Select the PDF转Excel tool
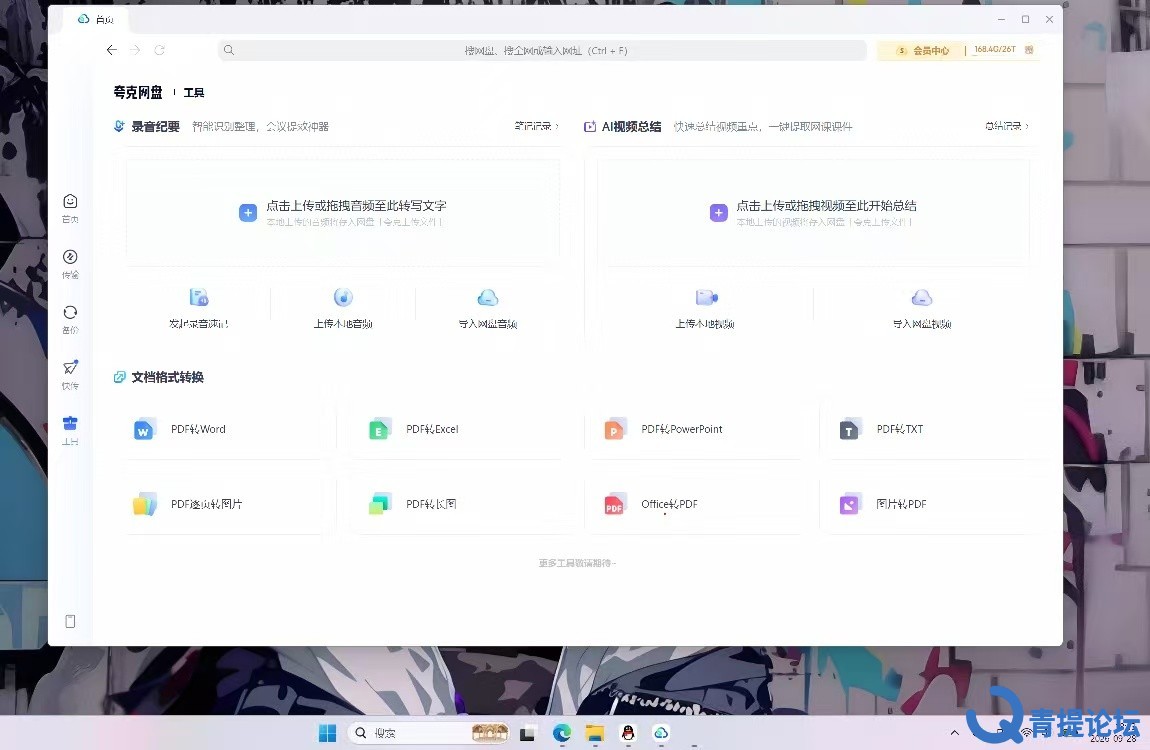 (x=459, y=429)
